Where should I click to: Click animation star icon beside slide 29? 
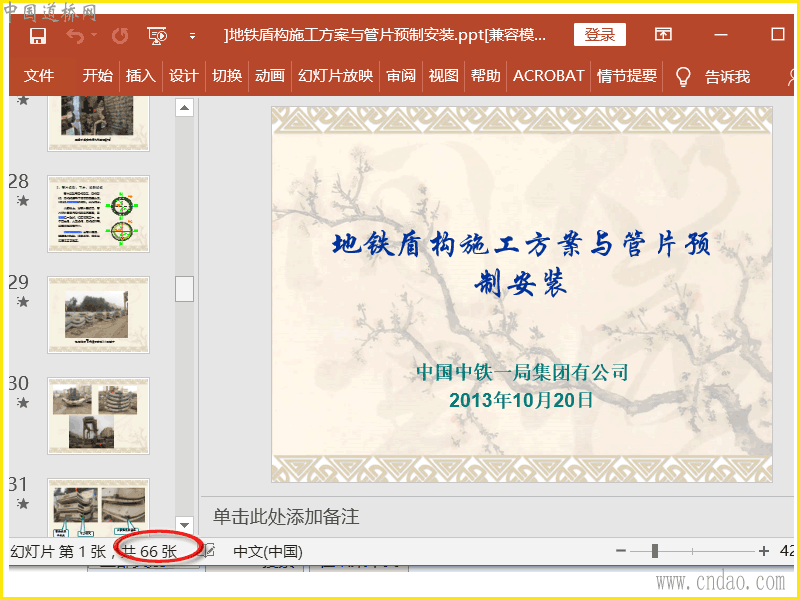point(22,302)
